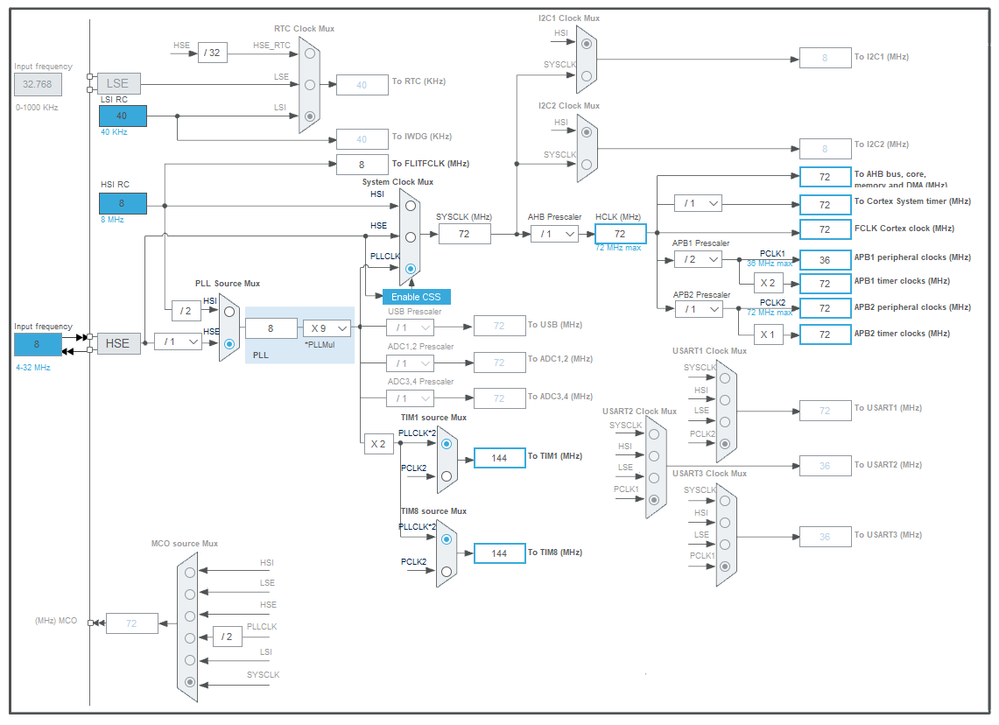The image size is (999, 725).
Task: Click the HSI RC 8 block
Action: point(122,203)
